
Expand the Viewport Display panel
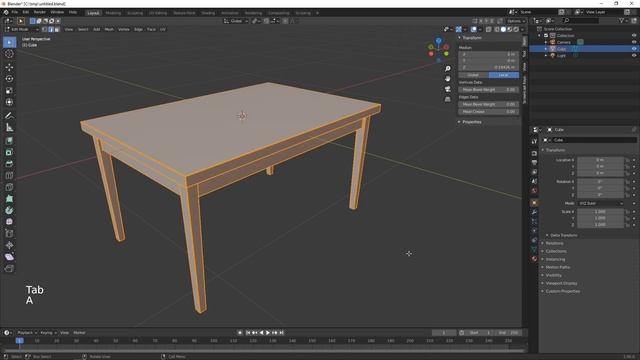click(x=561, y=283)
